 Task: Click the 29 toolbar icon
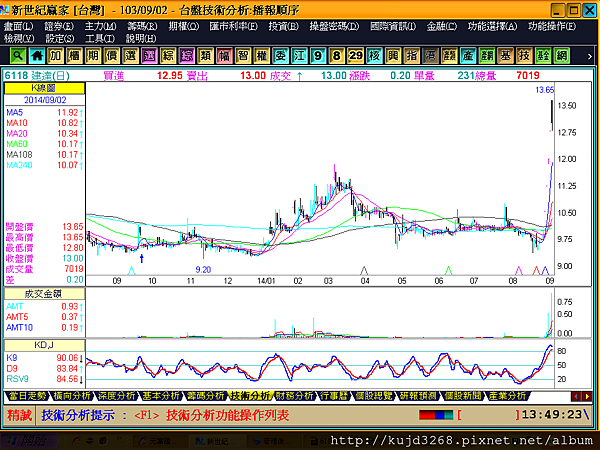355,56
